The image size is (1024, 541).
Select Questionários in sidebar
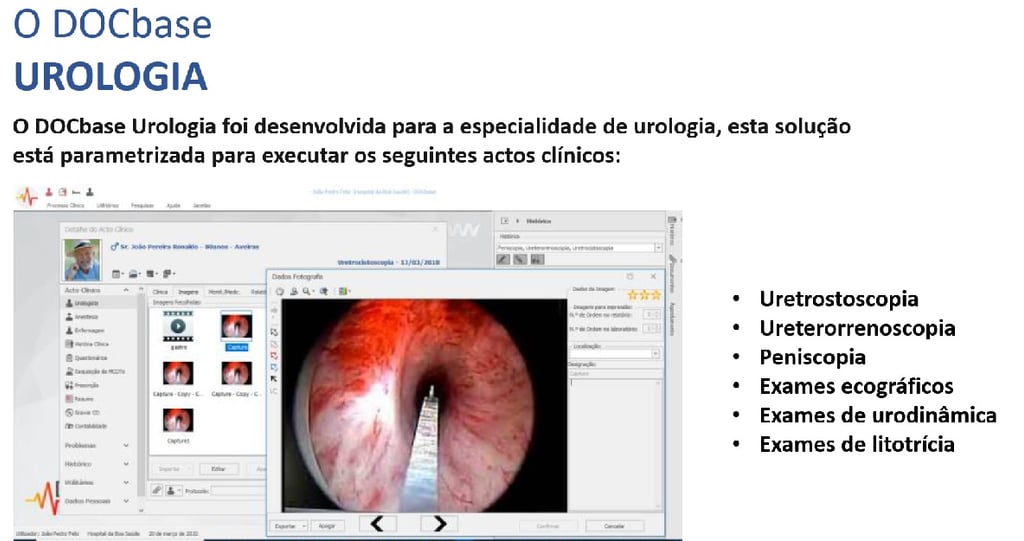coord(86,358)
